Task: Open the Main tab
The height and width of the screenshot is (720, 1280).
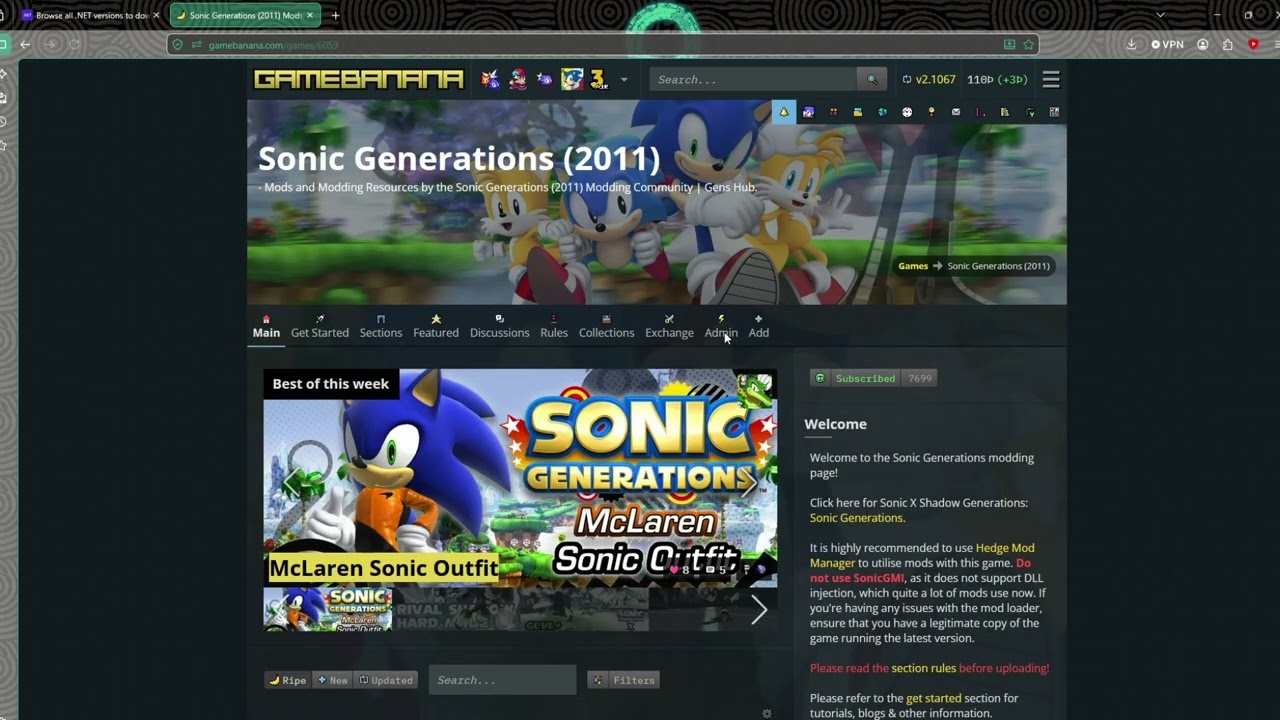Action: [x=266, y=327]
